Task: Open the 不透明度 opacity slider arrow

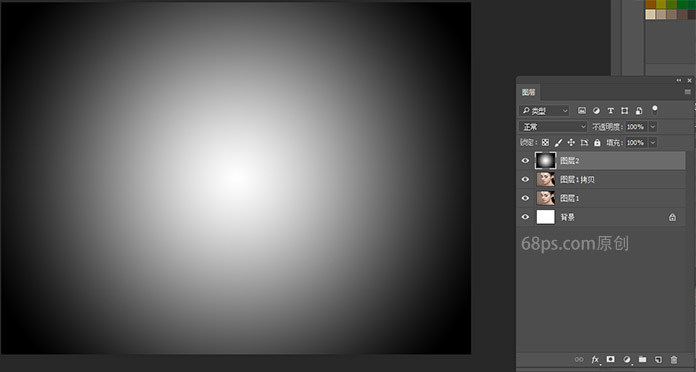Action: pyautogui.click(x=652, y=127)
